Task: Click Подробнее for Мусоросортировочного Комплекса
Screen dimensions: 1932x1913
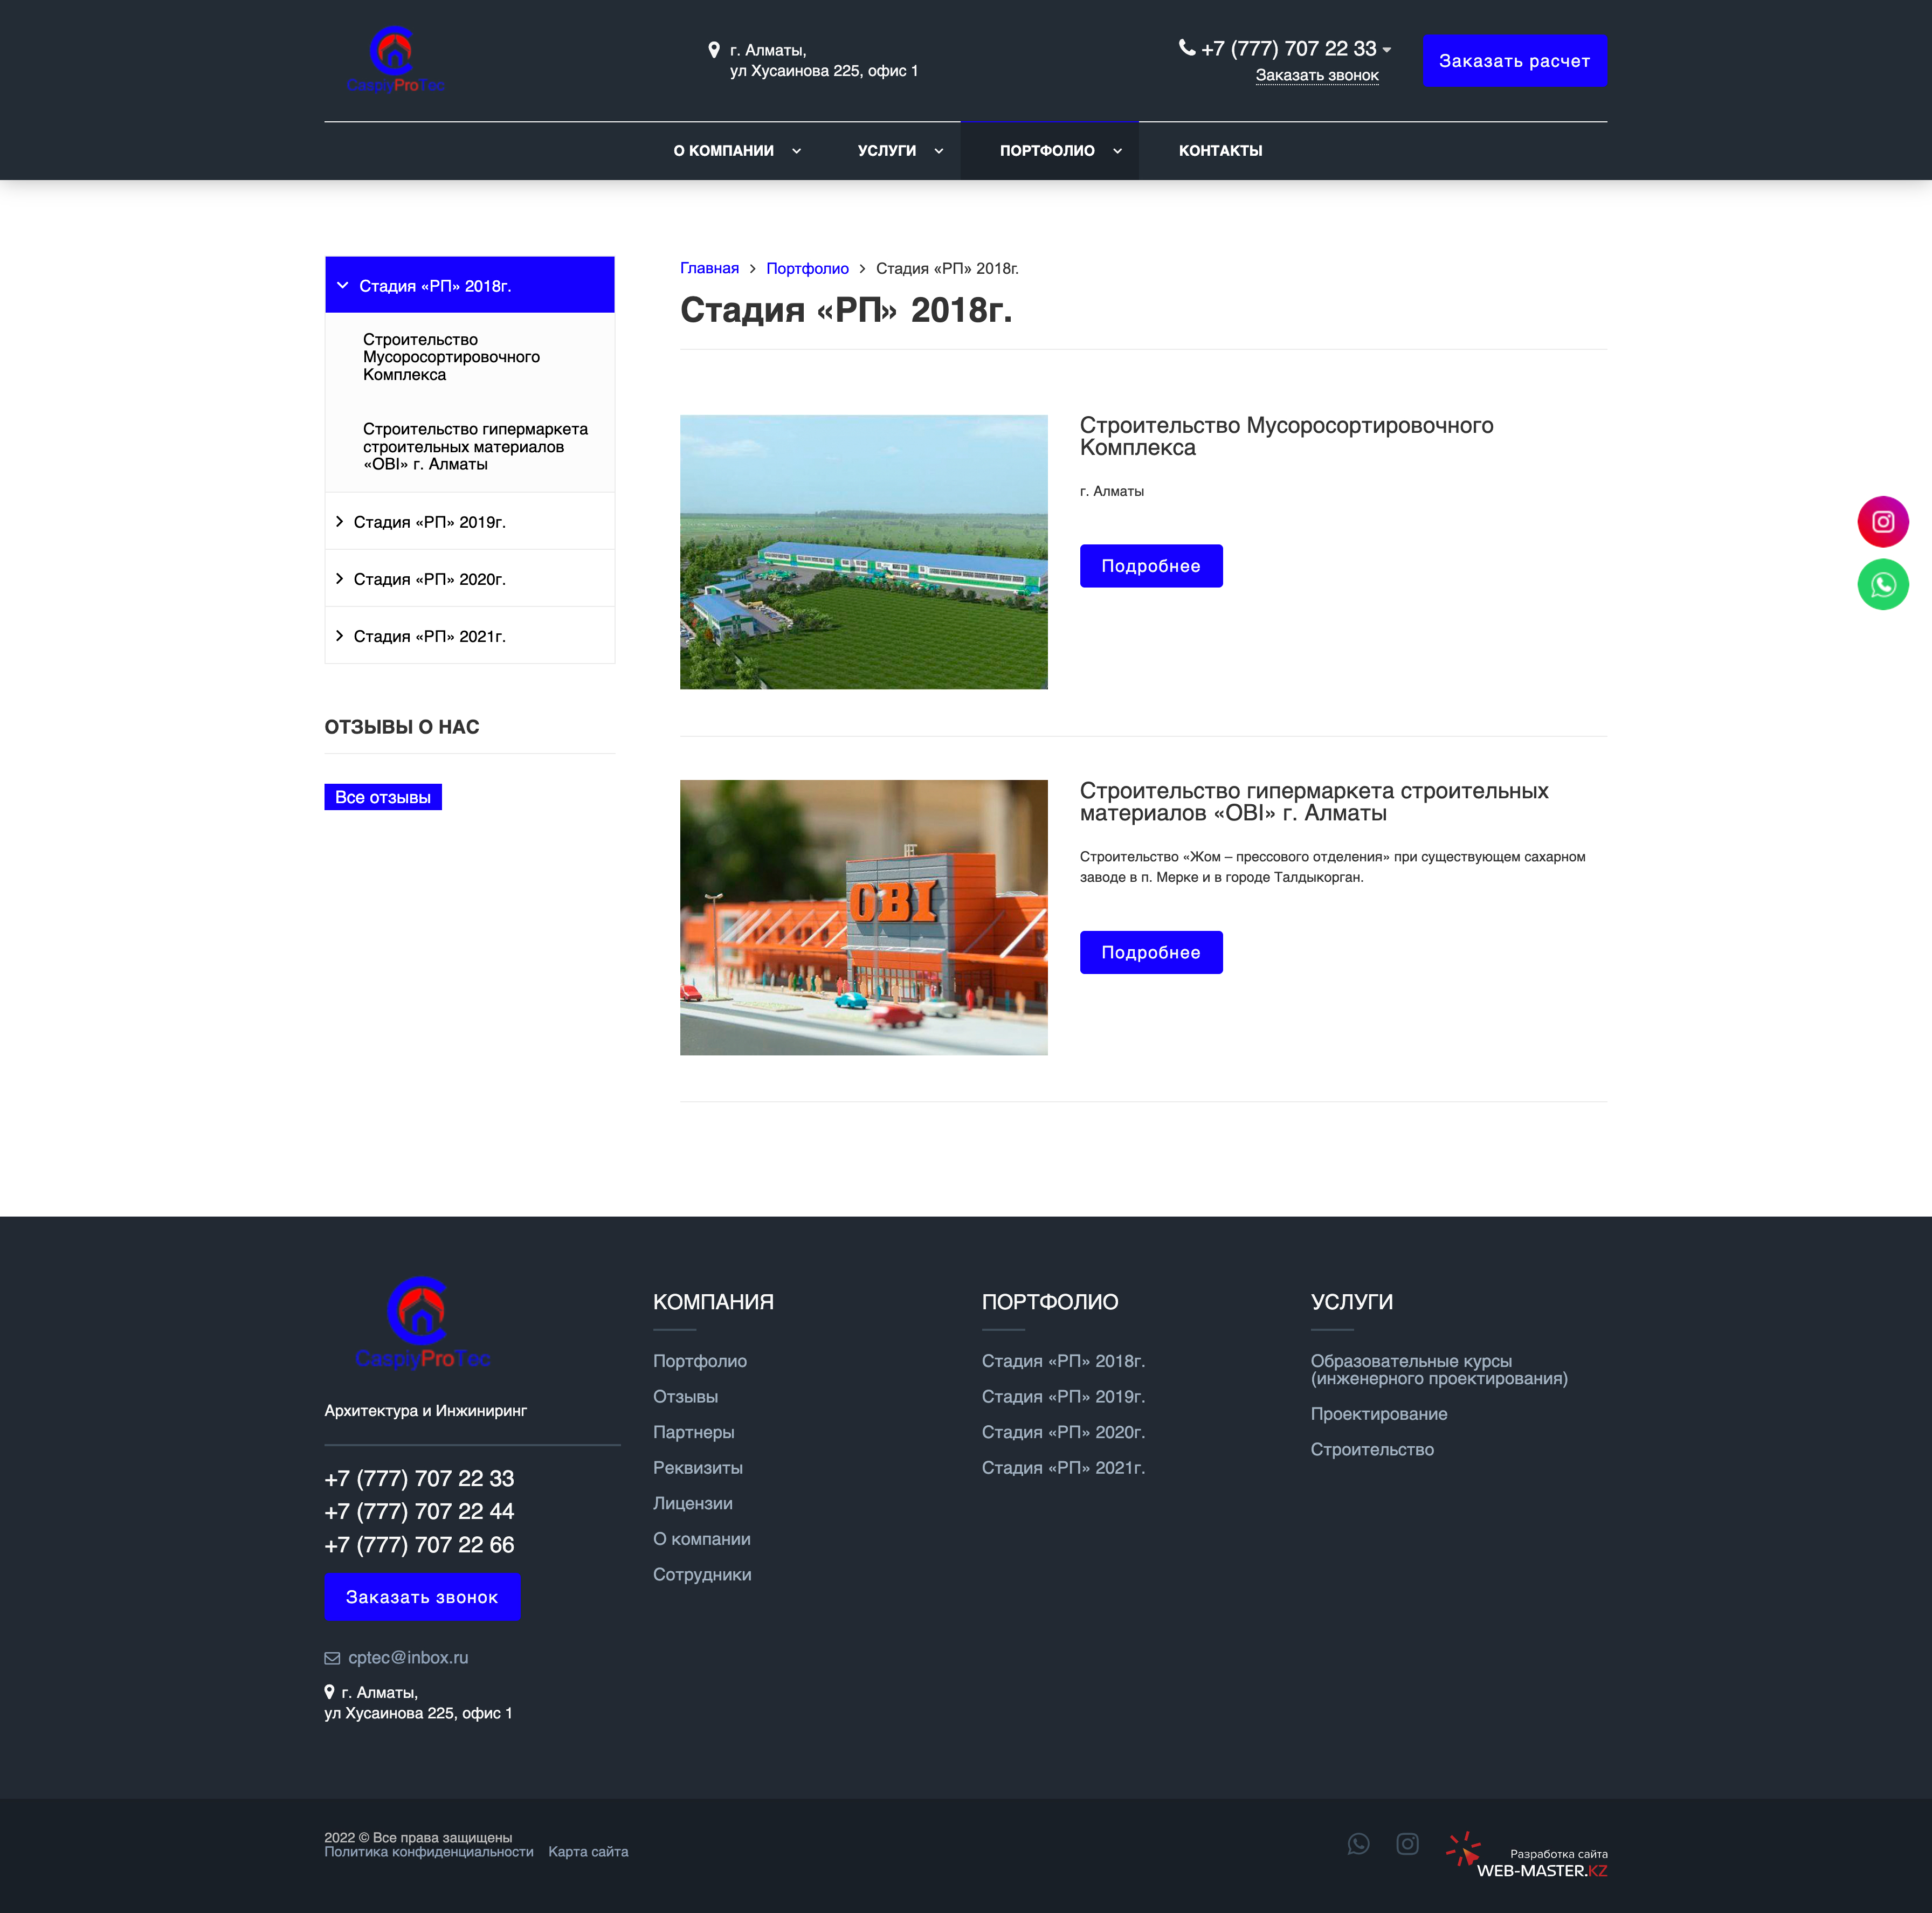Action: (x=1151, y=566)
